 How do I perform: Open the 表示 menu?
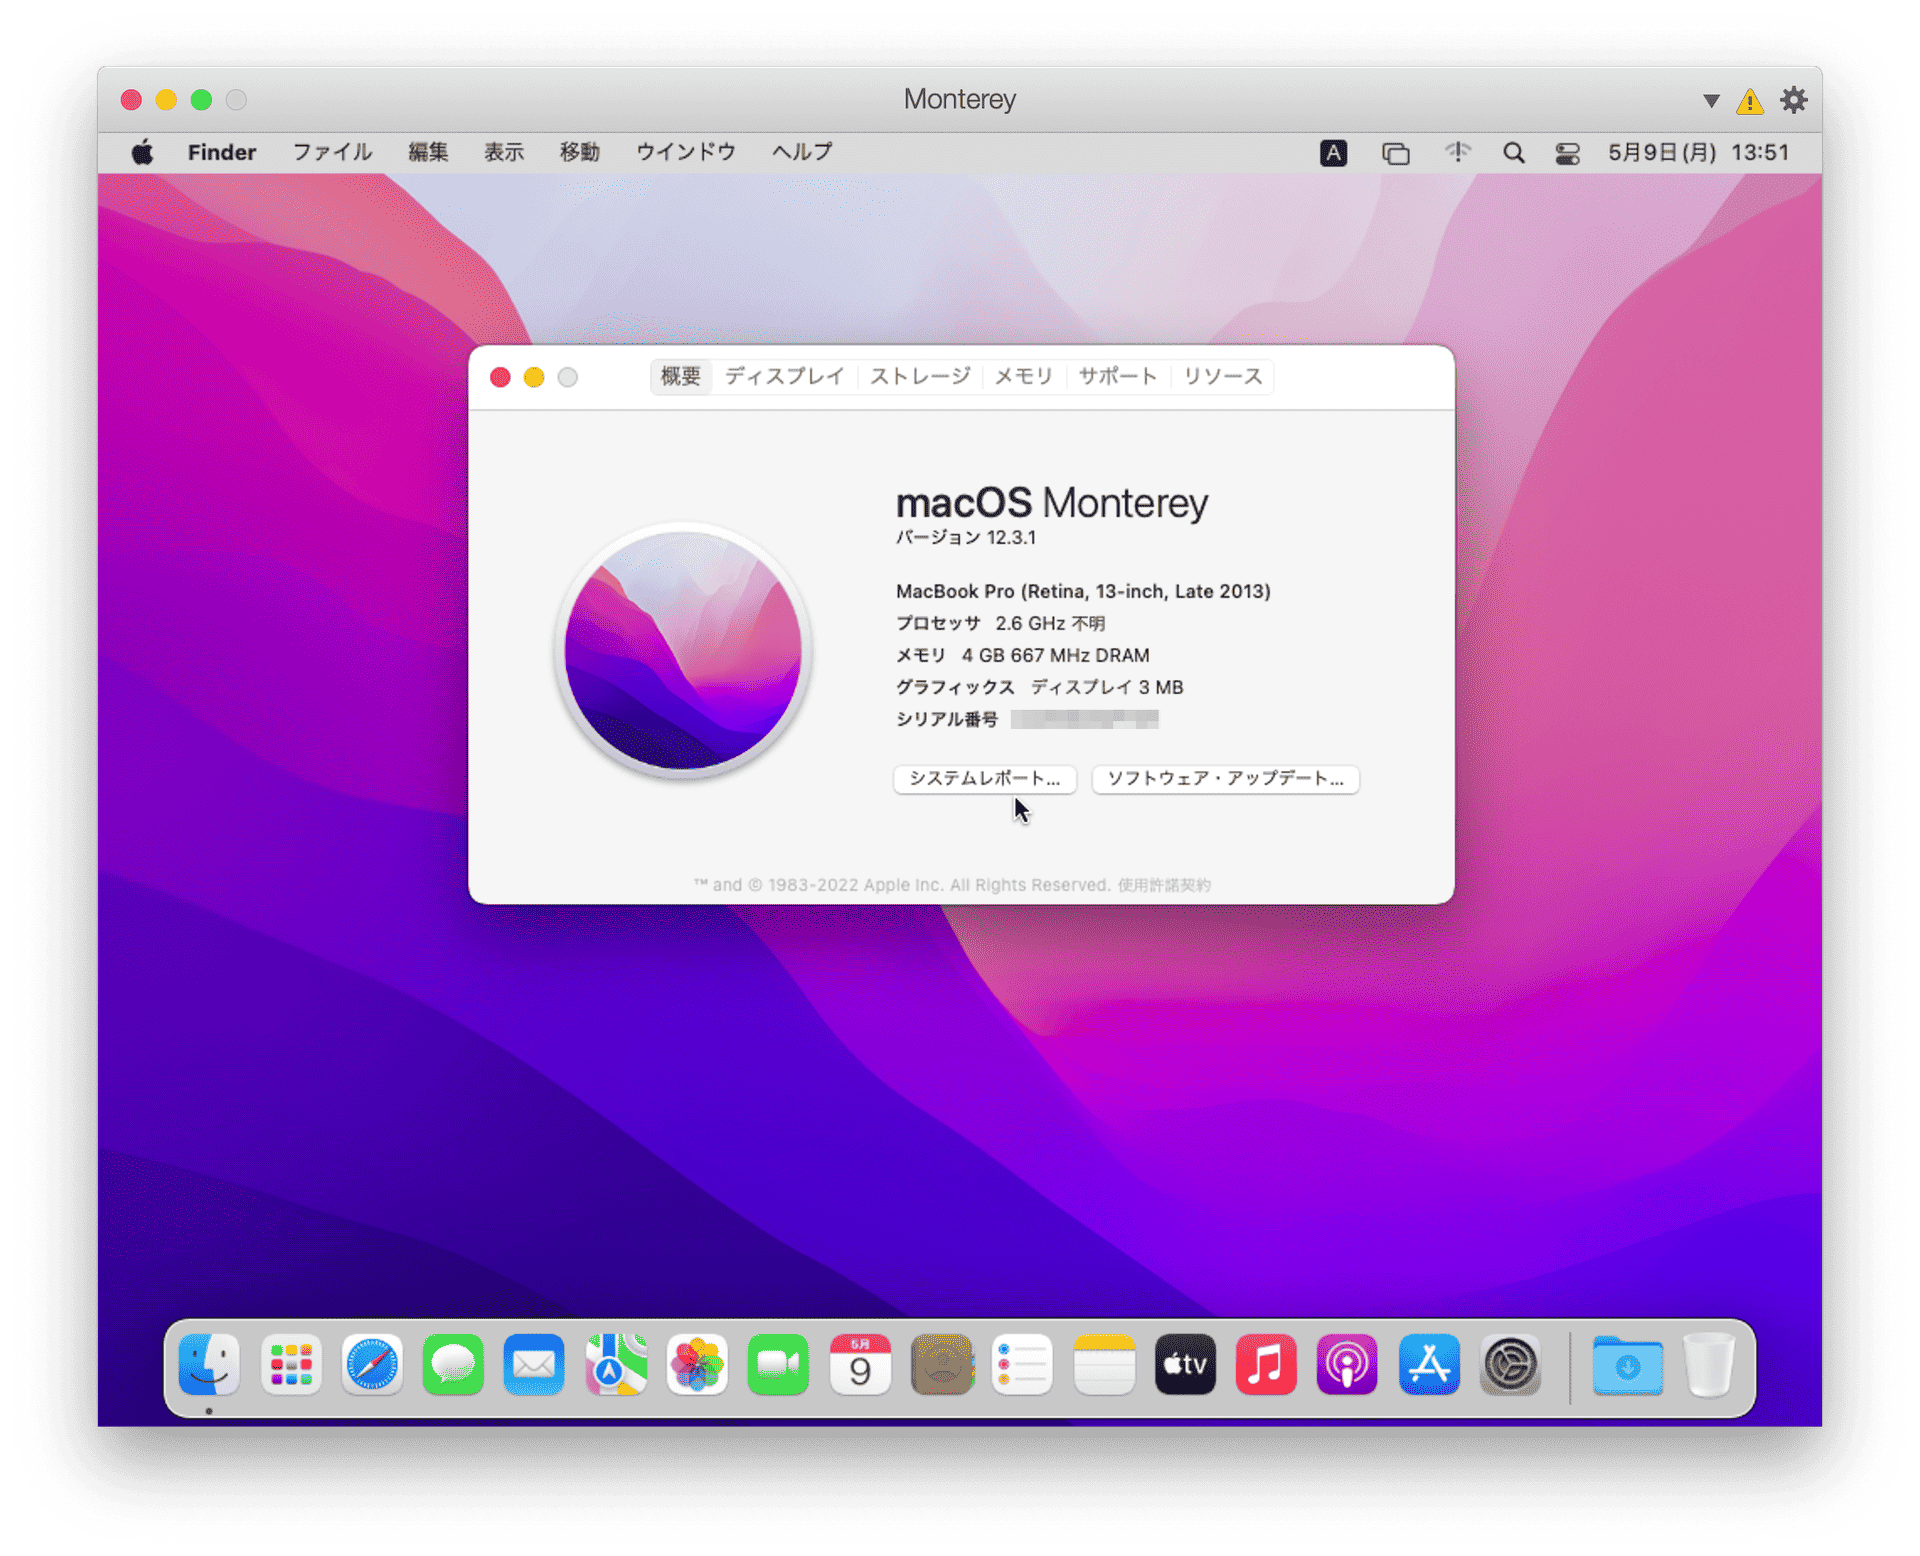pos(504,152)
